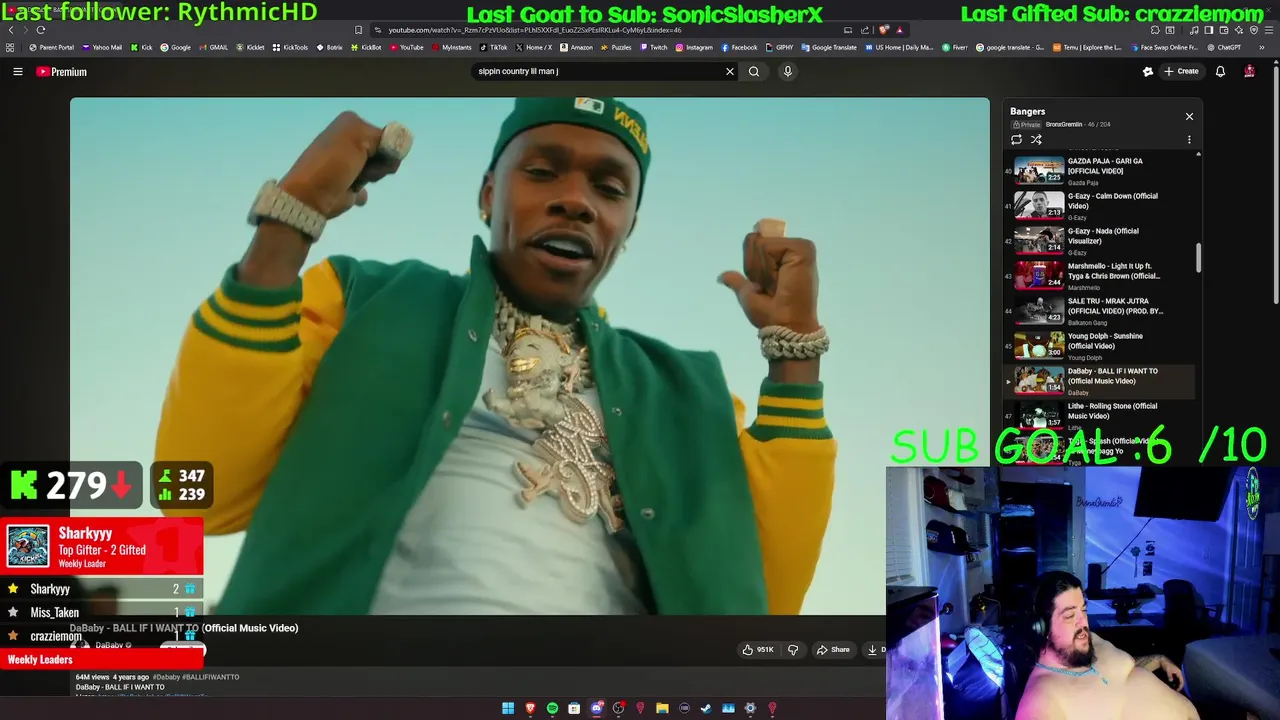This screenshot has height=720, width=1280.
Task: Share the video
Action: click(x=833, y=650)
